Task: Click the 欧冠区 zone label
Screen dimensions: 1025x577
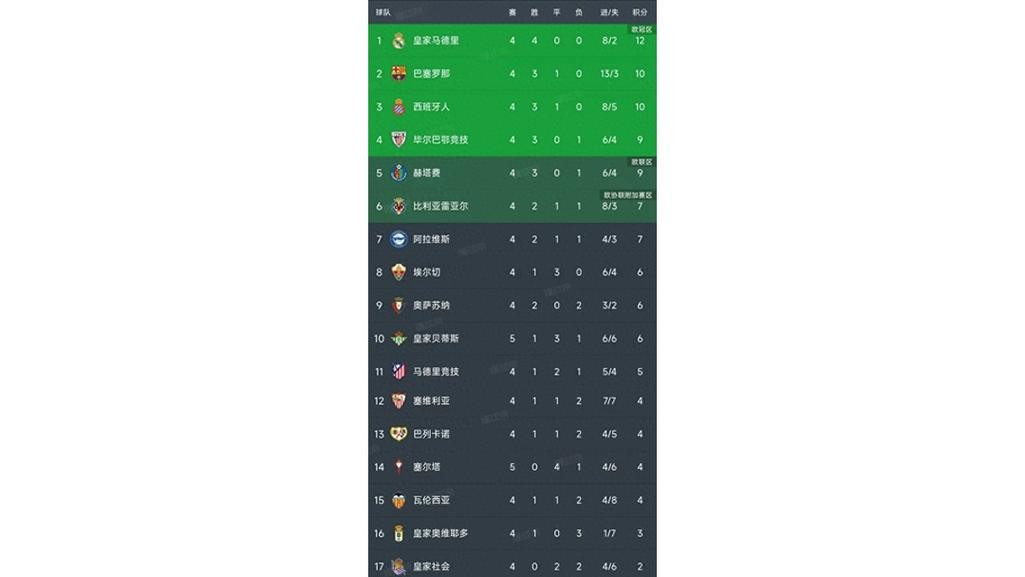Action: (x=641, y=30)
